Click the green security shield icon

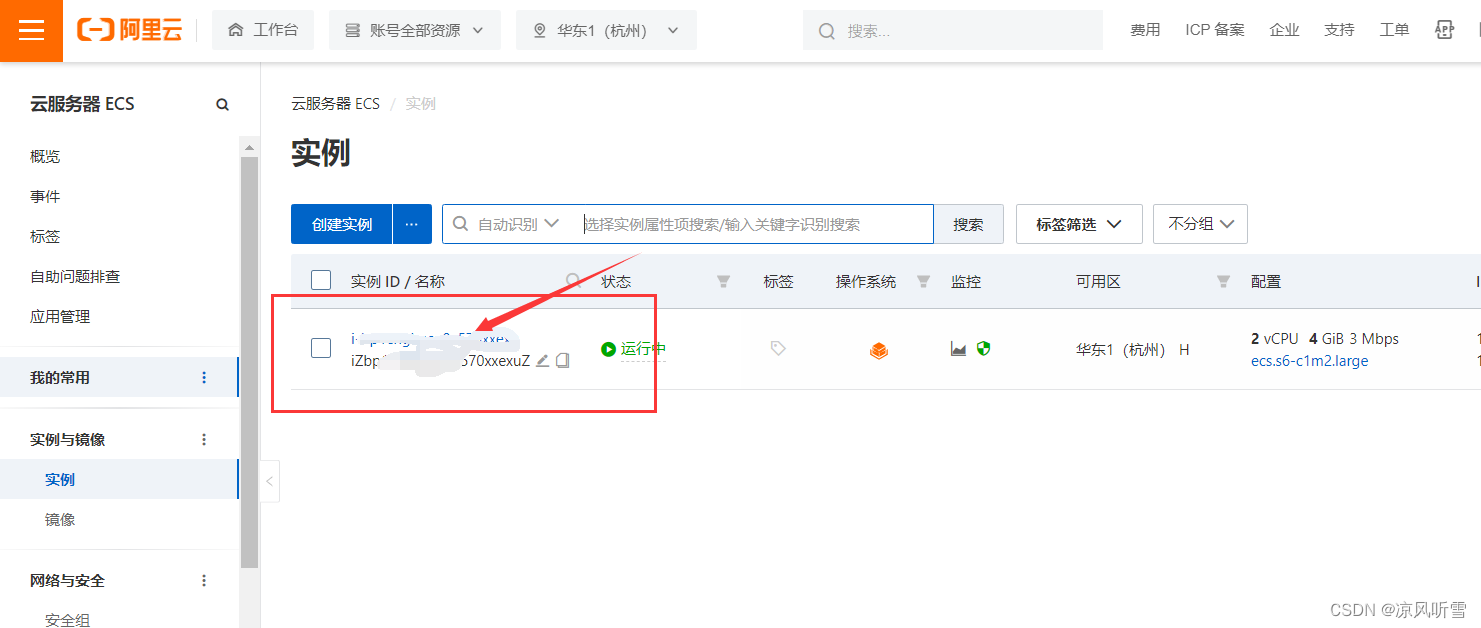pyautogui.click(x=983, y=349)
